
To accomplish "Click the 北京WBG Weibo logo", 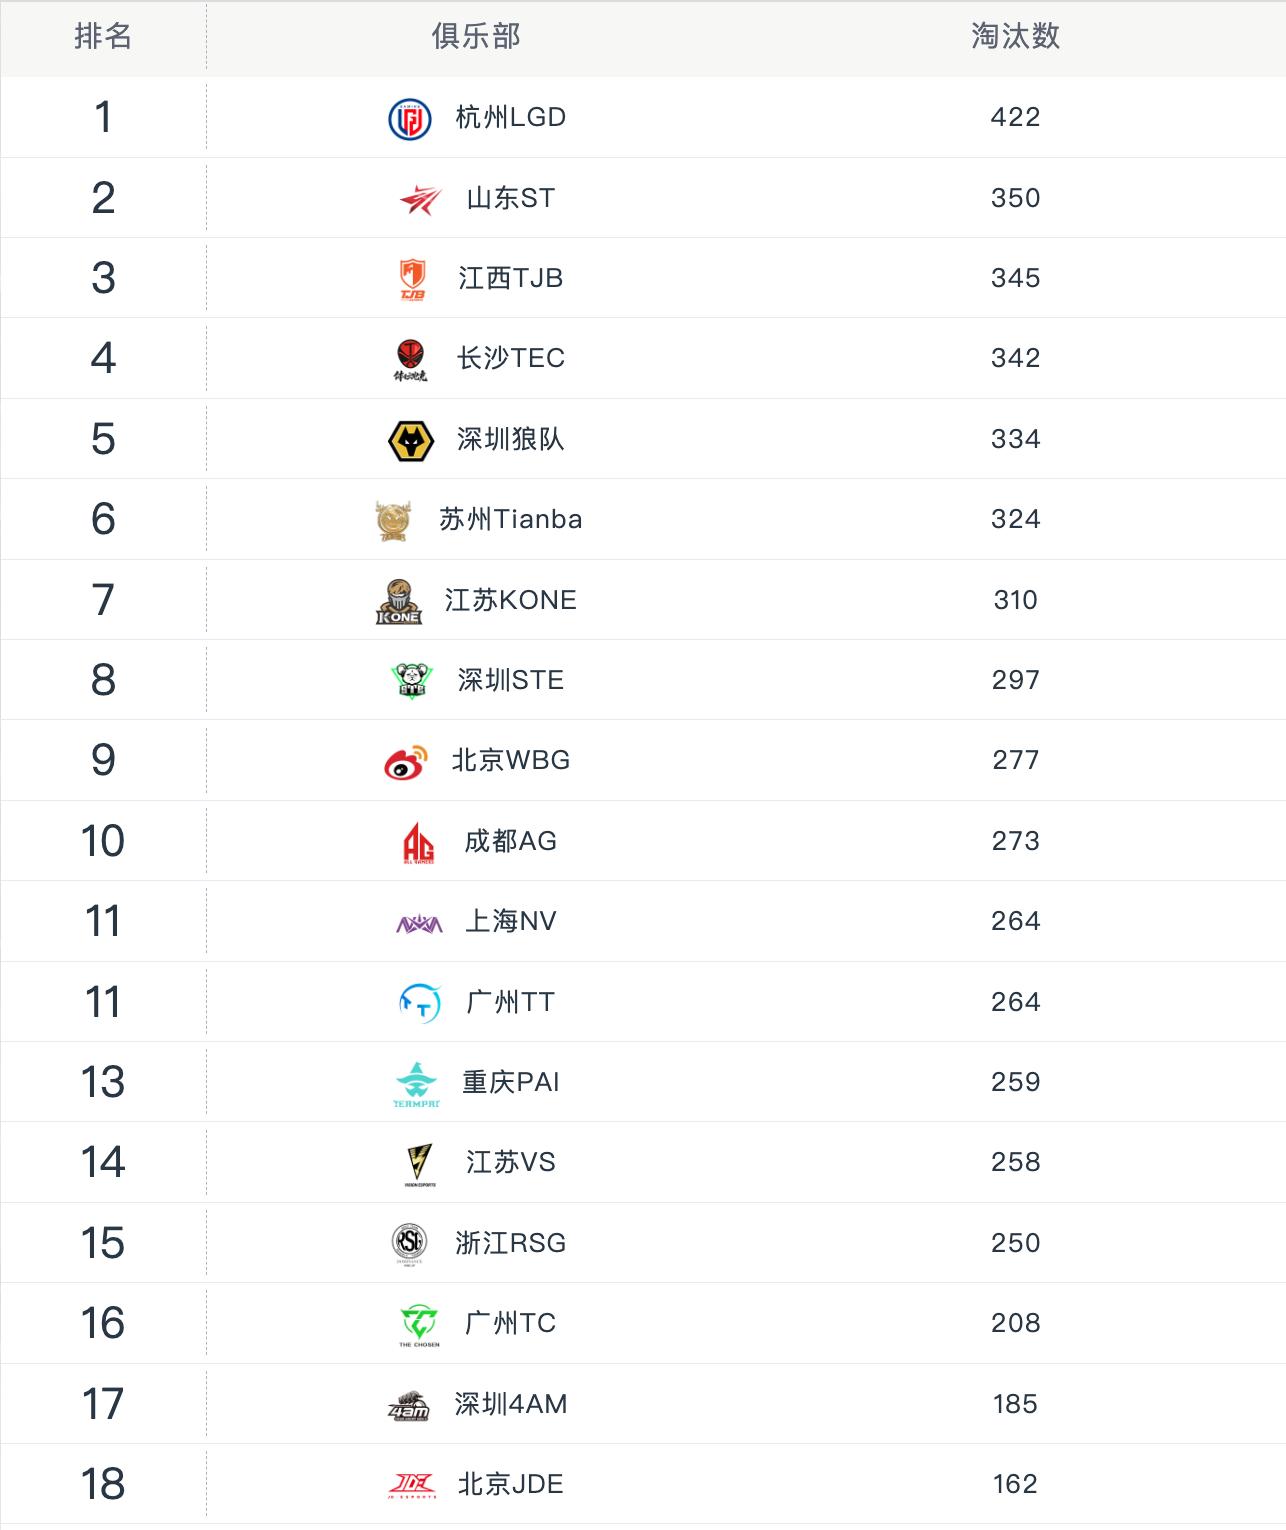I will [406, 762].
